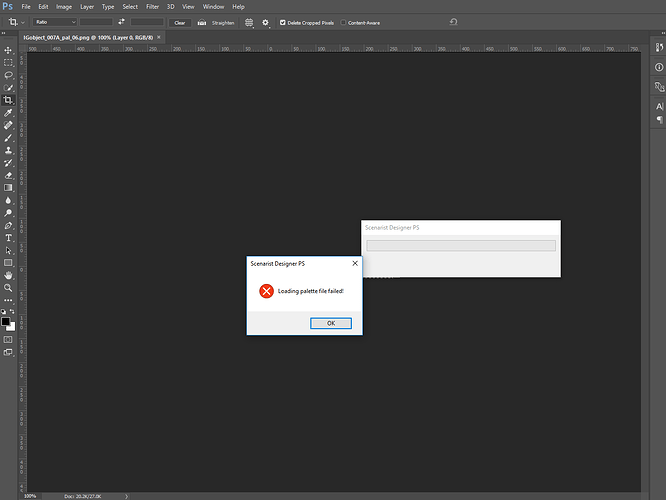This screenshot has width=666, height=500.
Task: Select the Lasso tool
Action: pos(8,75)
